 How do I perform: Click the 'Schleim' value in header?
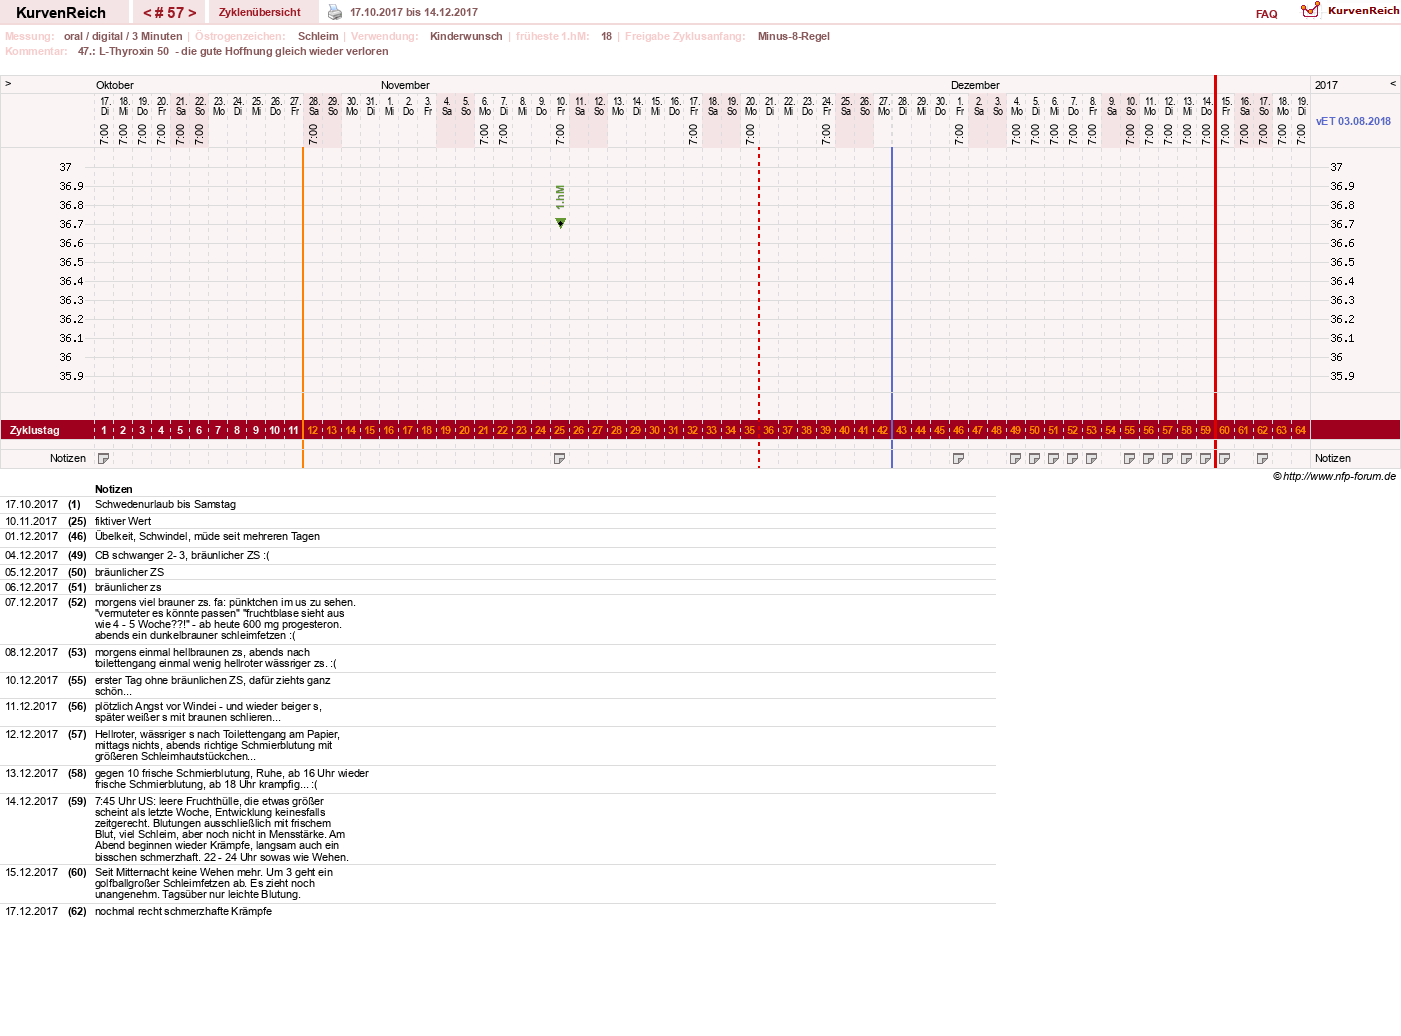(x=318, y=36)
